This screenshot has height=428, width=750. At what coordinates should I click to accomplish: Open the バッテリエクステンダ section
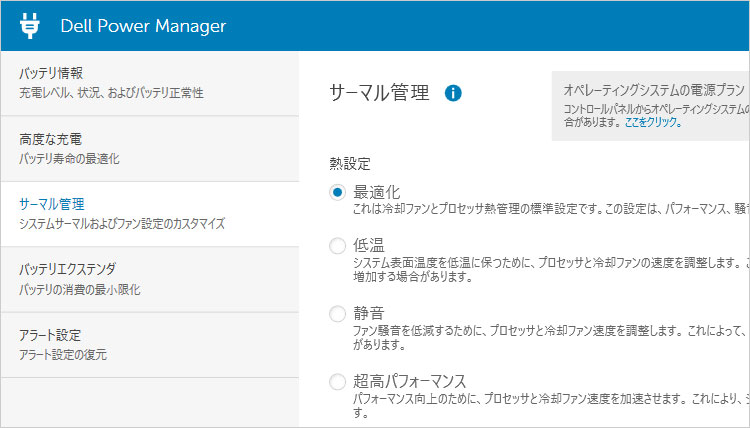pos(150,279)
